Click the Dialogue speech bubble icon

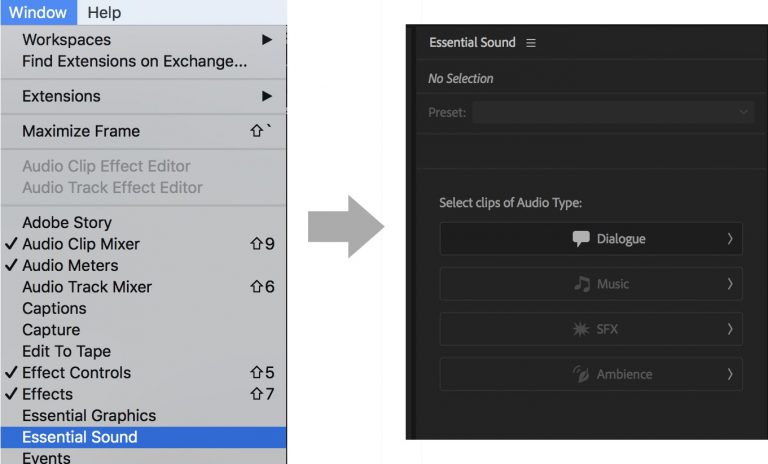click(x=581, y=239)
